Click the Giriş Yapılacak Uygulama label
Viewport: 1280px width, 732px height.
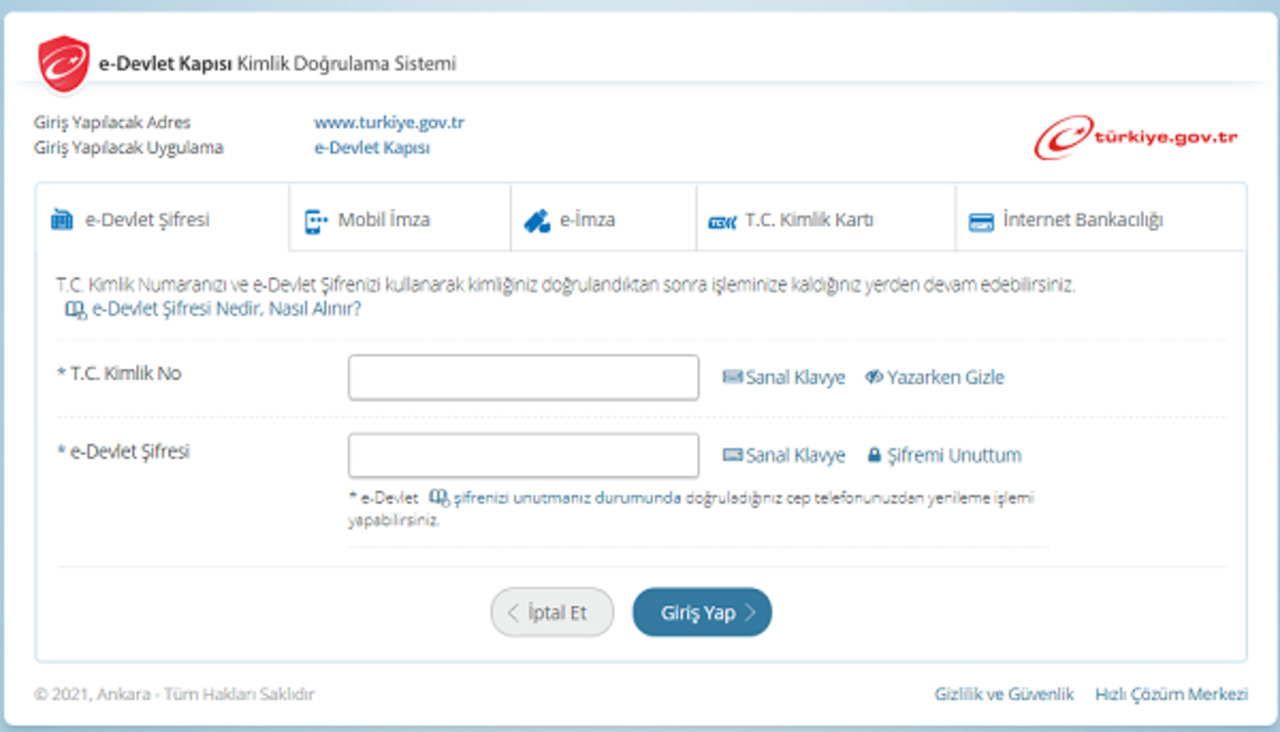(x=129, y=148)
